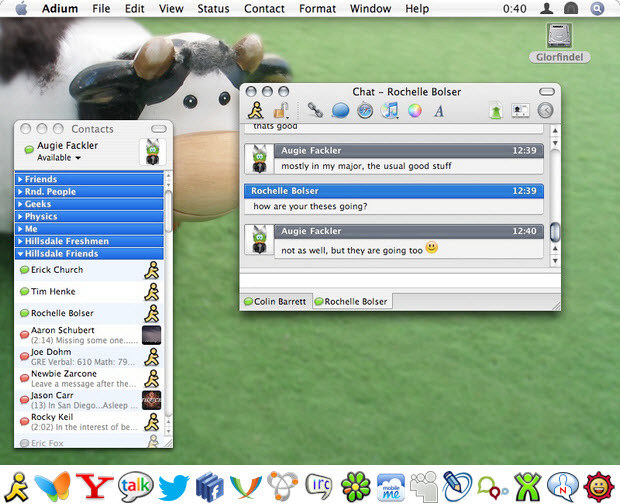Select contact Tim Henke

click(x=89, y=292)
